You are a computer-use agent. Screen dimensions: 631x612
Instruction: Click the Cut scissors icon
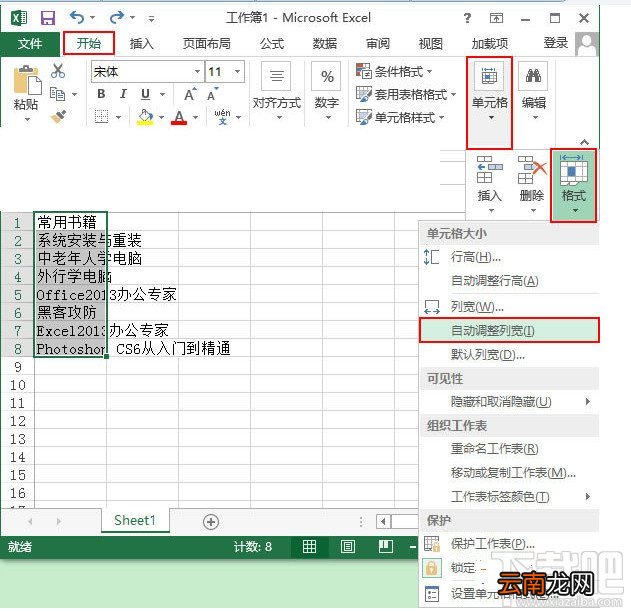tap(58, 71)
